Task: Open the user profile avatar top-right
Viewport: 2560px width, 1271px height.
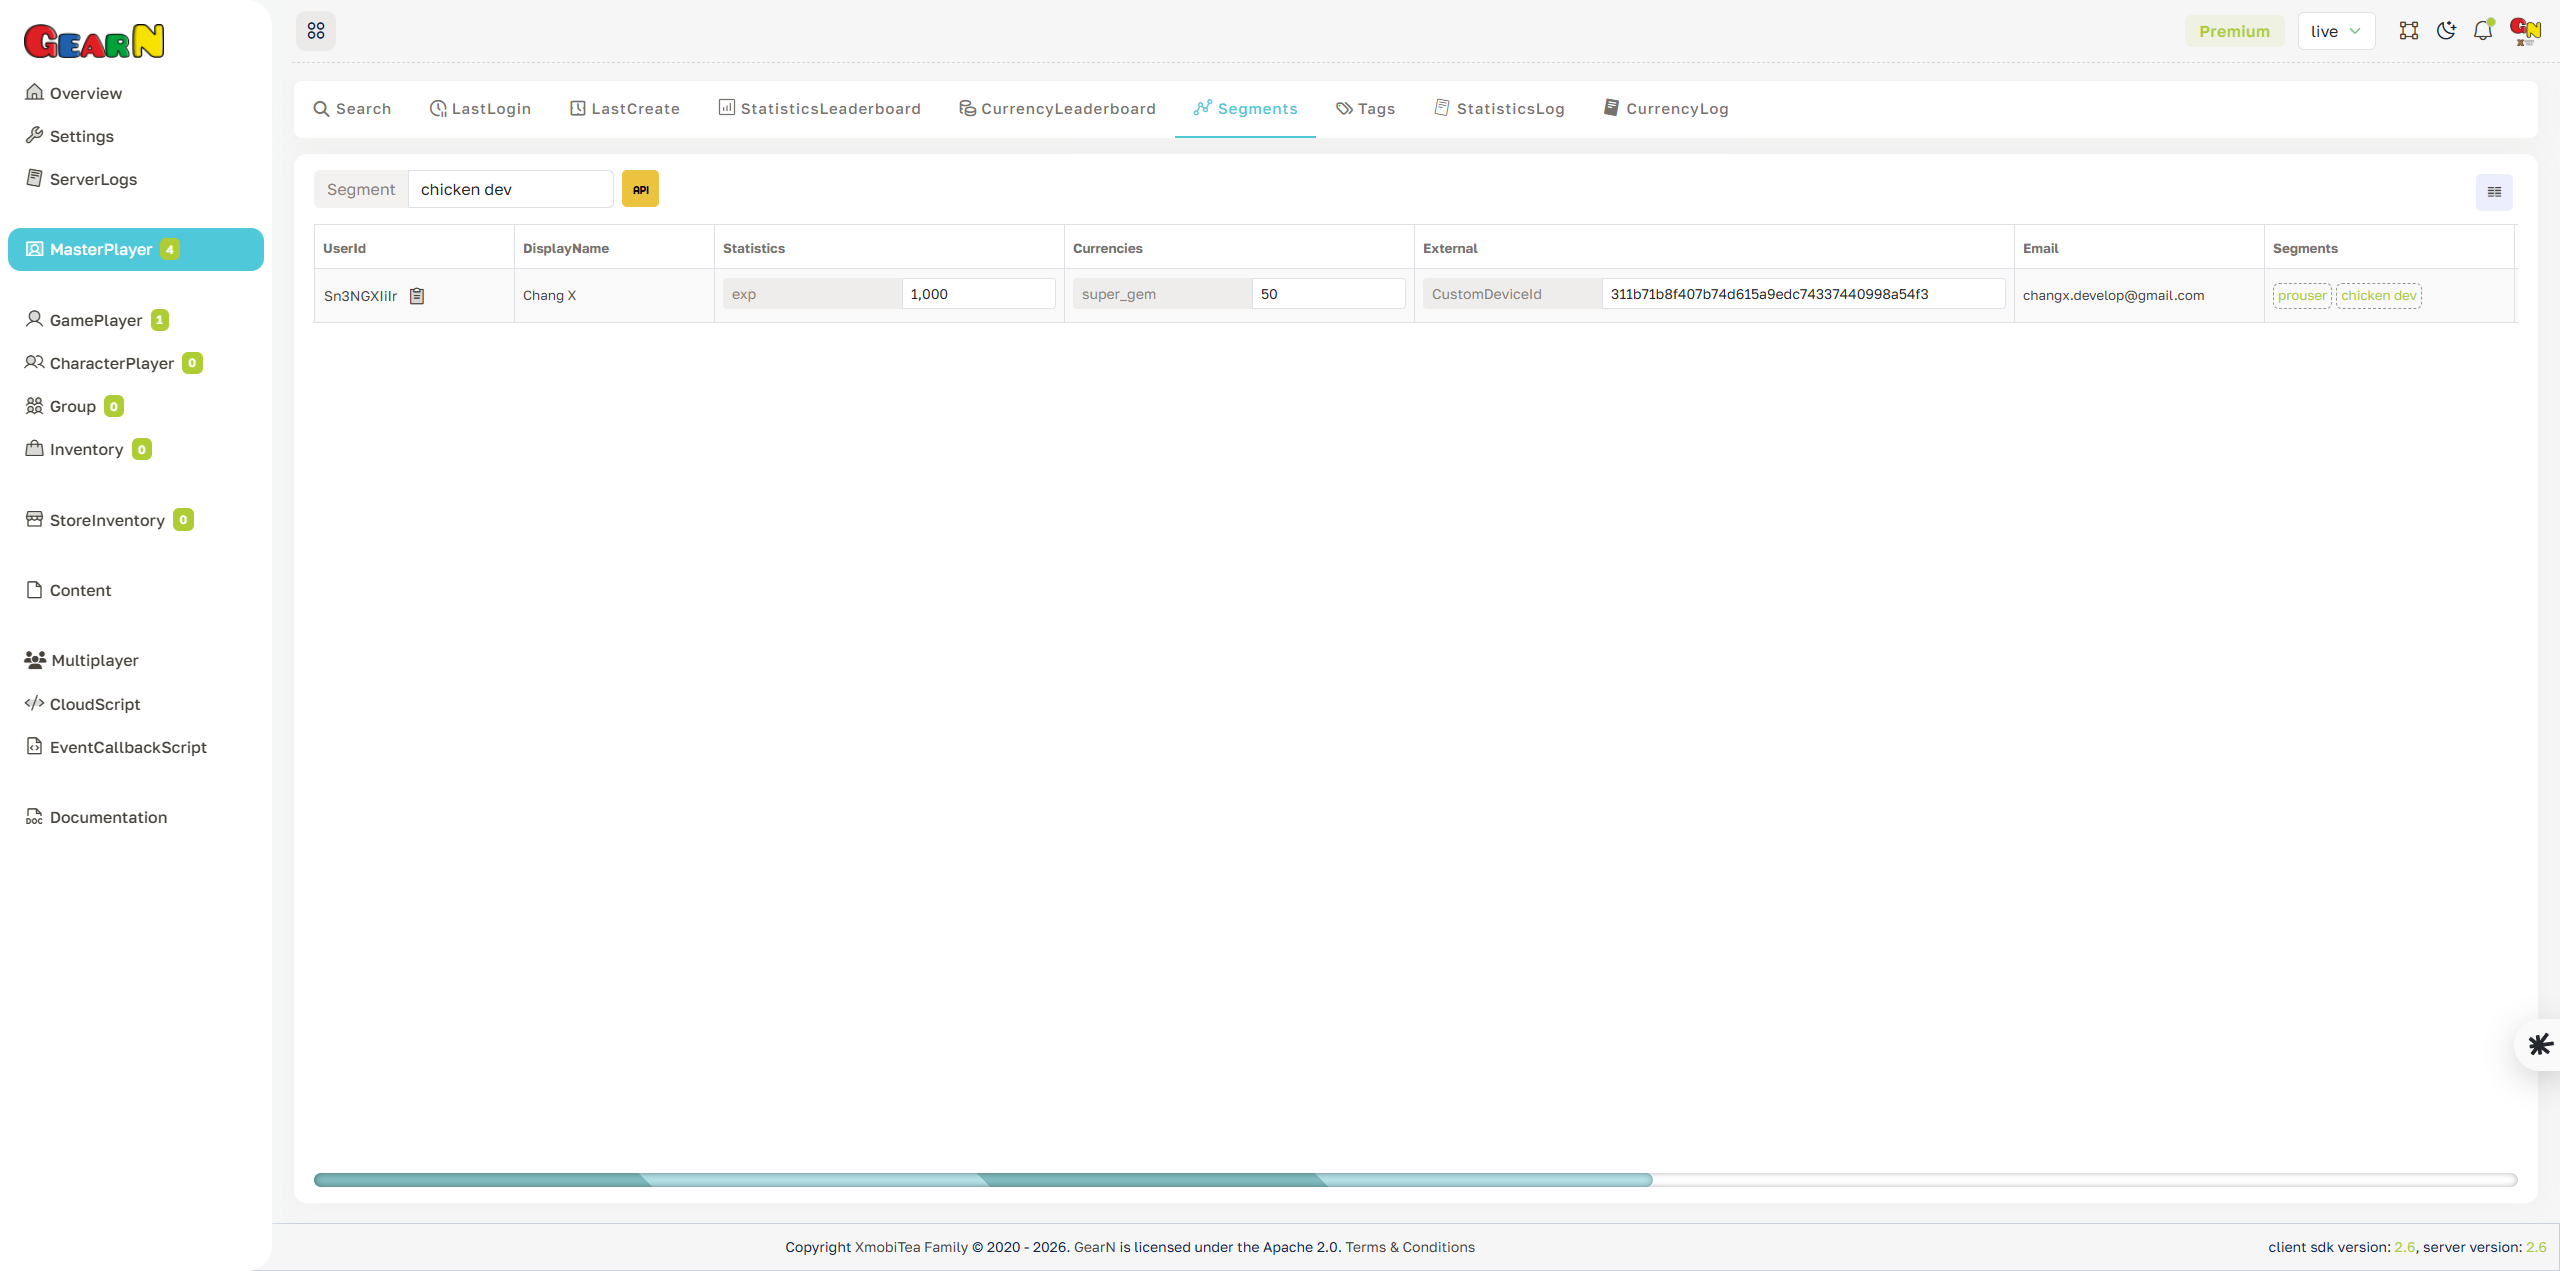Action: pyautogui.click(x=2524, y=31)
